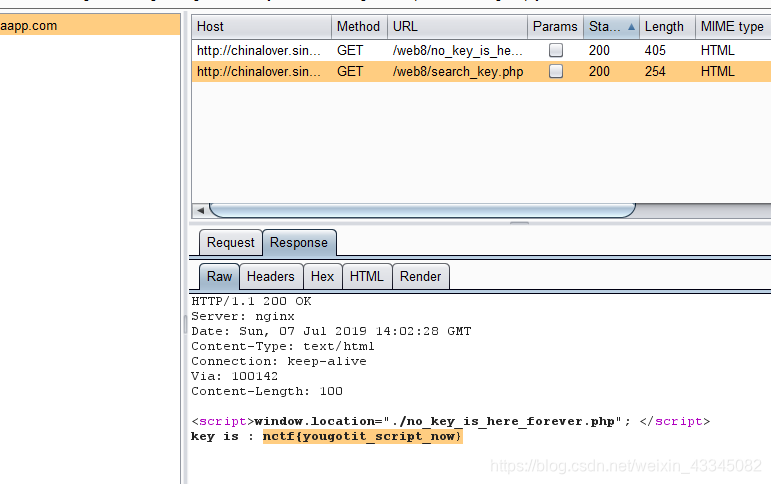Open the HTML view tab
The width and height of the screenshot is (771, 484).
click(367, 276)
